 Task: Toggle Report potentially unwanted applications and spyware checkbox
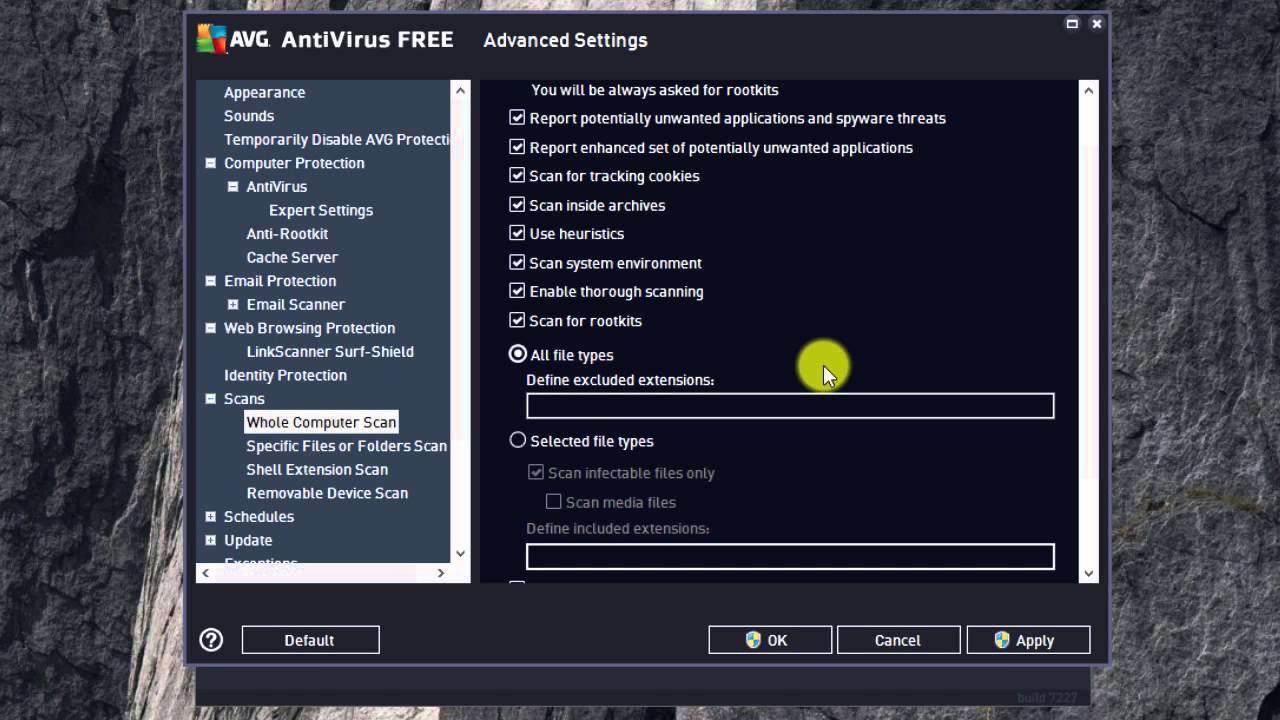(517, 118)
